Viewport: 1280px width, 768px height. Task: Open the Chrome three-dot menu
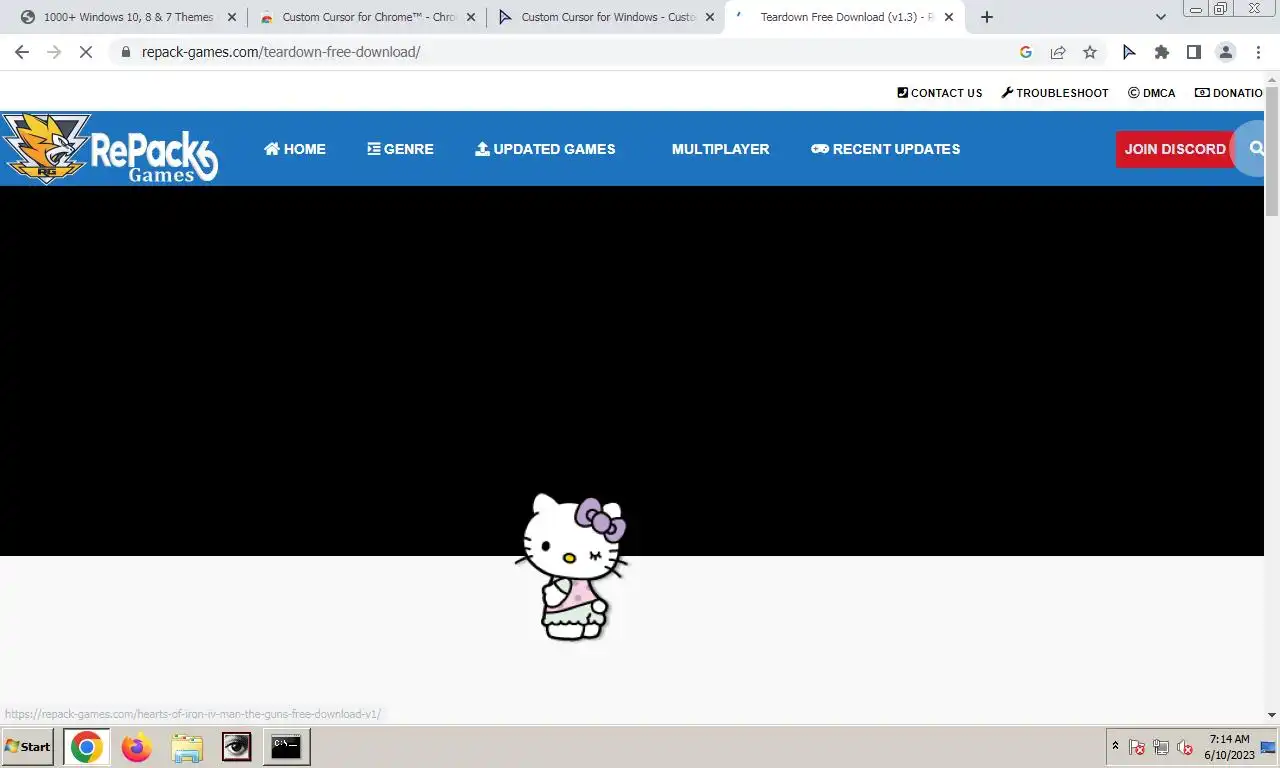(x=1257, y=52)
